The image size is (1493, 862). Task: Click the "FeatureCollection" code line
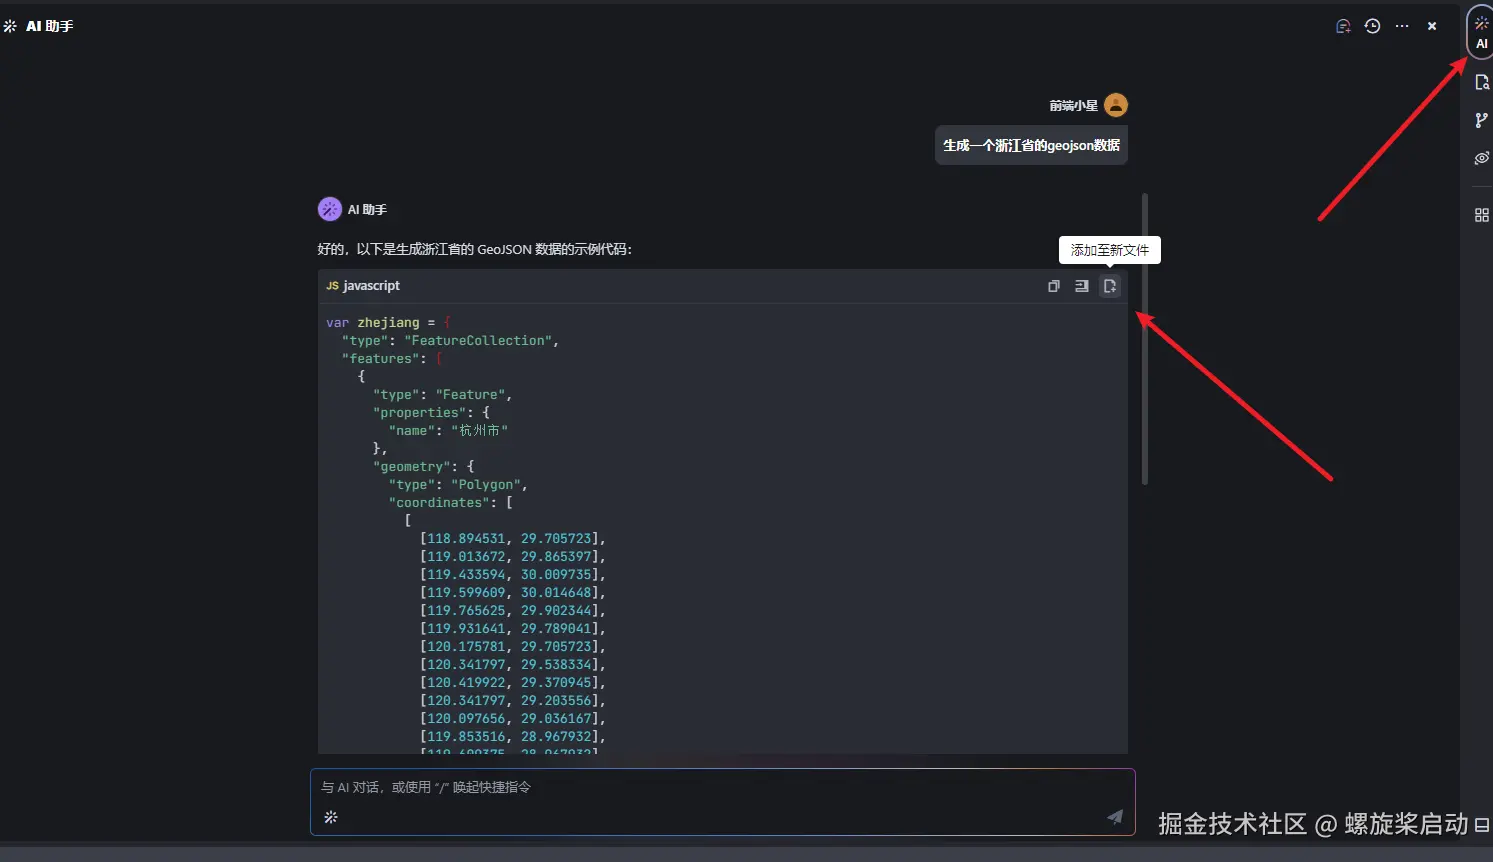(450, 341)
